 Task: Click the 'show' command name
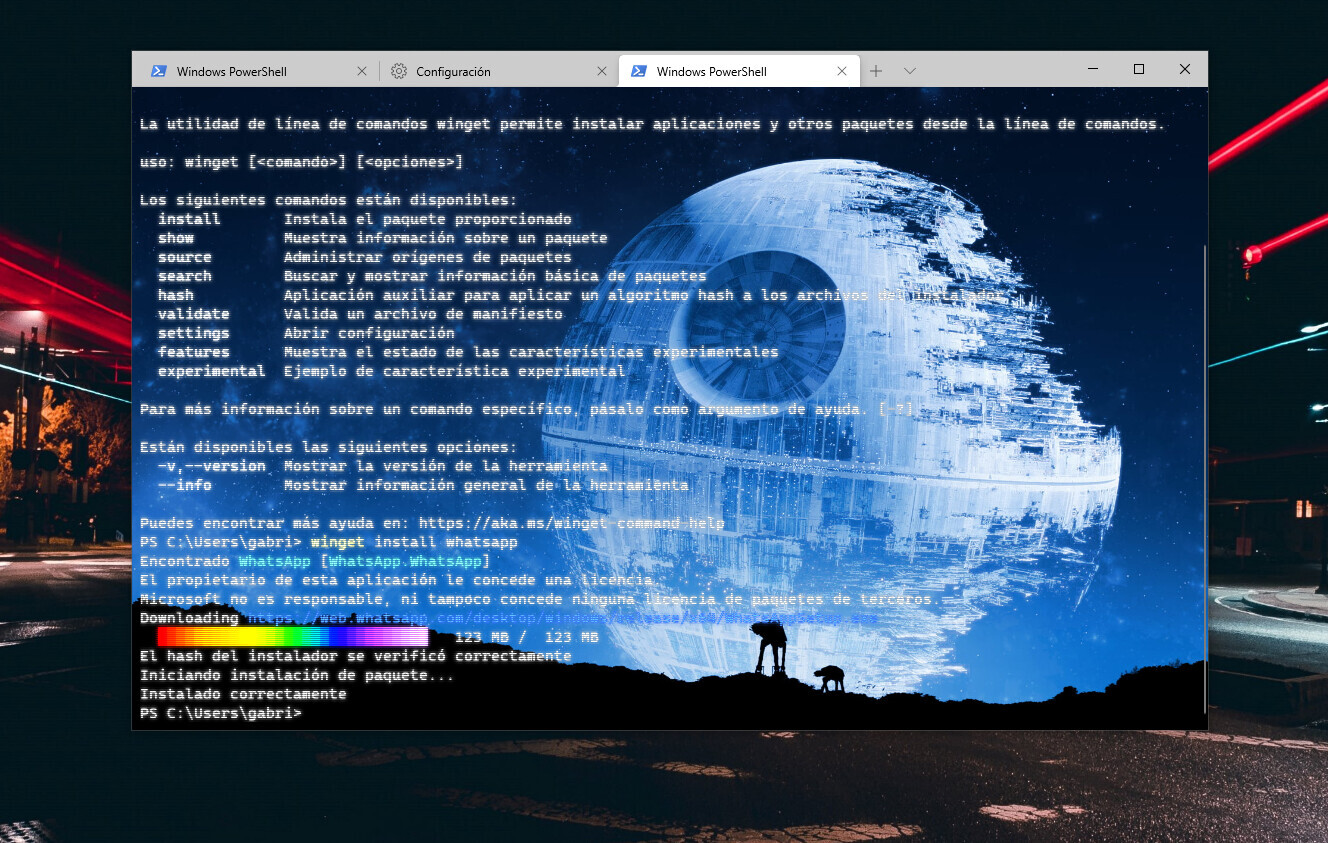click(x=175, y=238)
